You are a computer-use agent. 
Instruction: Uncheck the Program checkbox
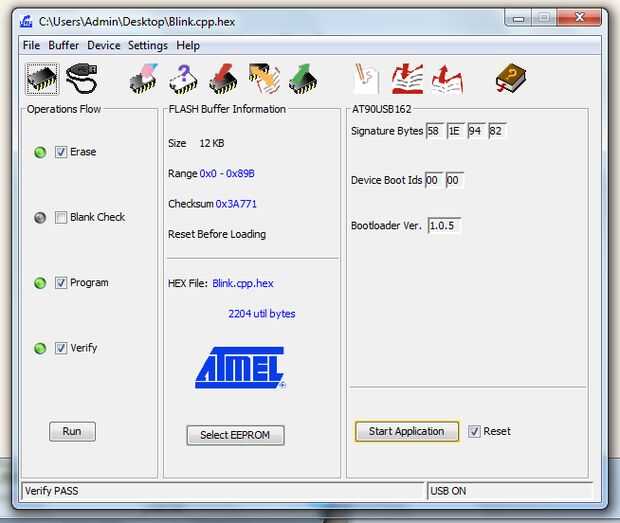click(61, 283)
